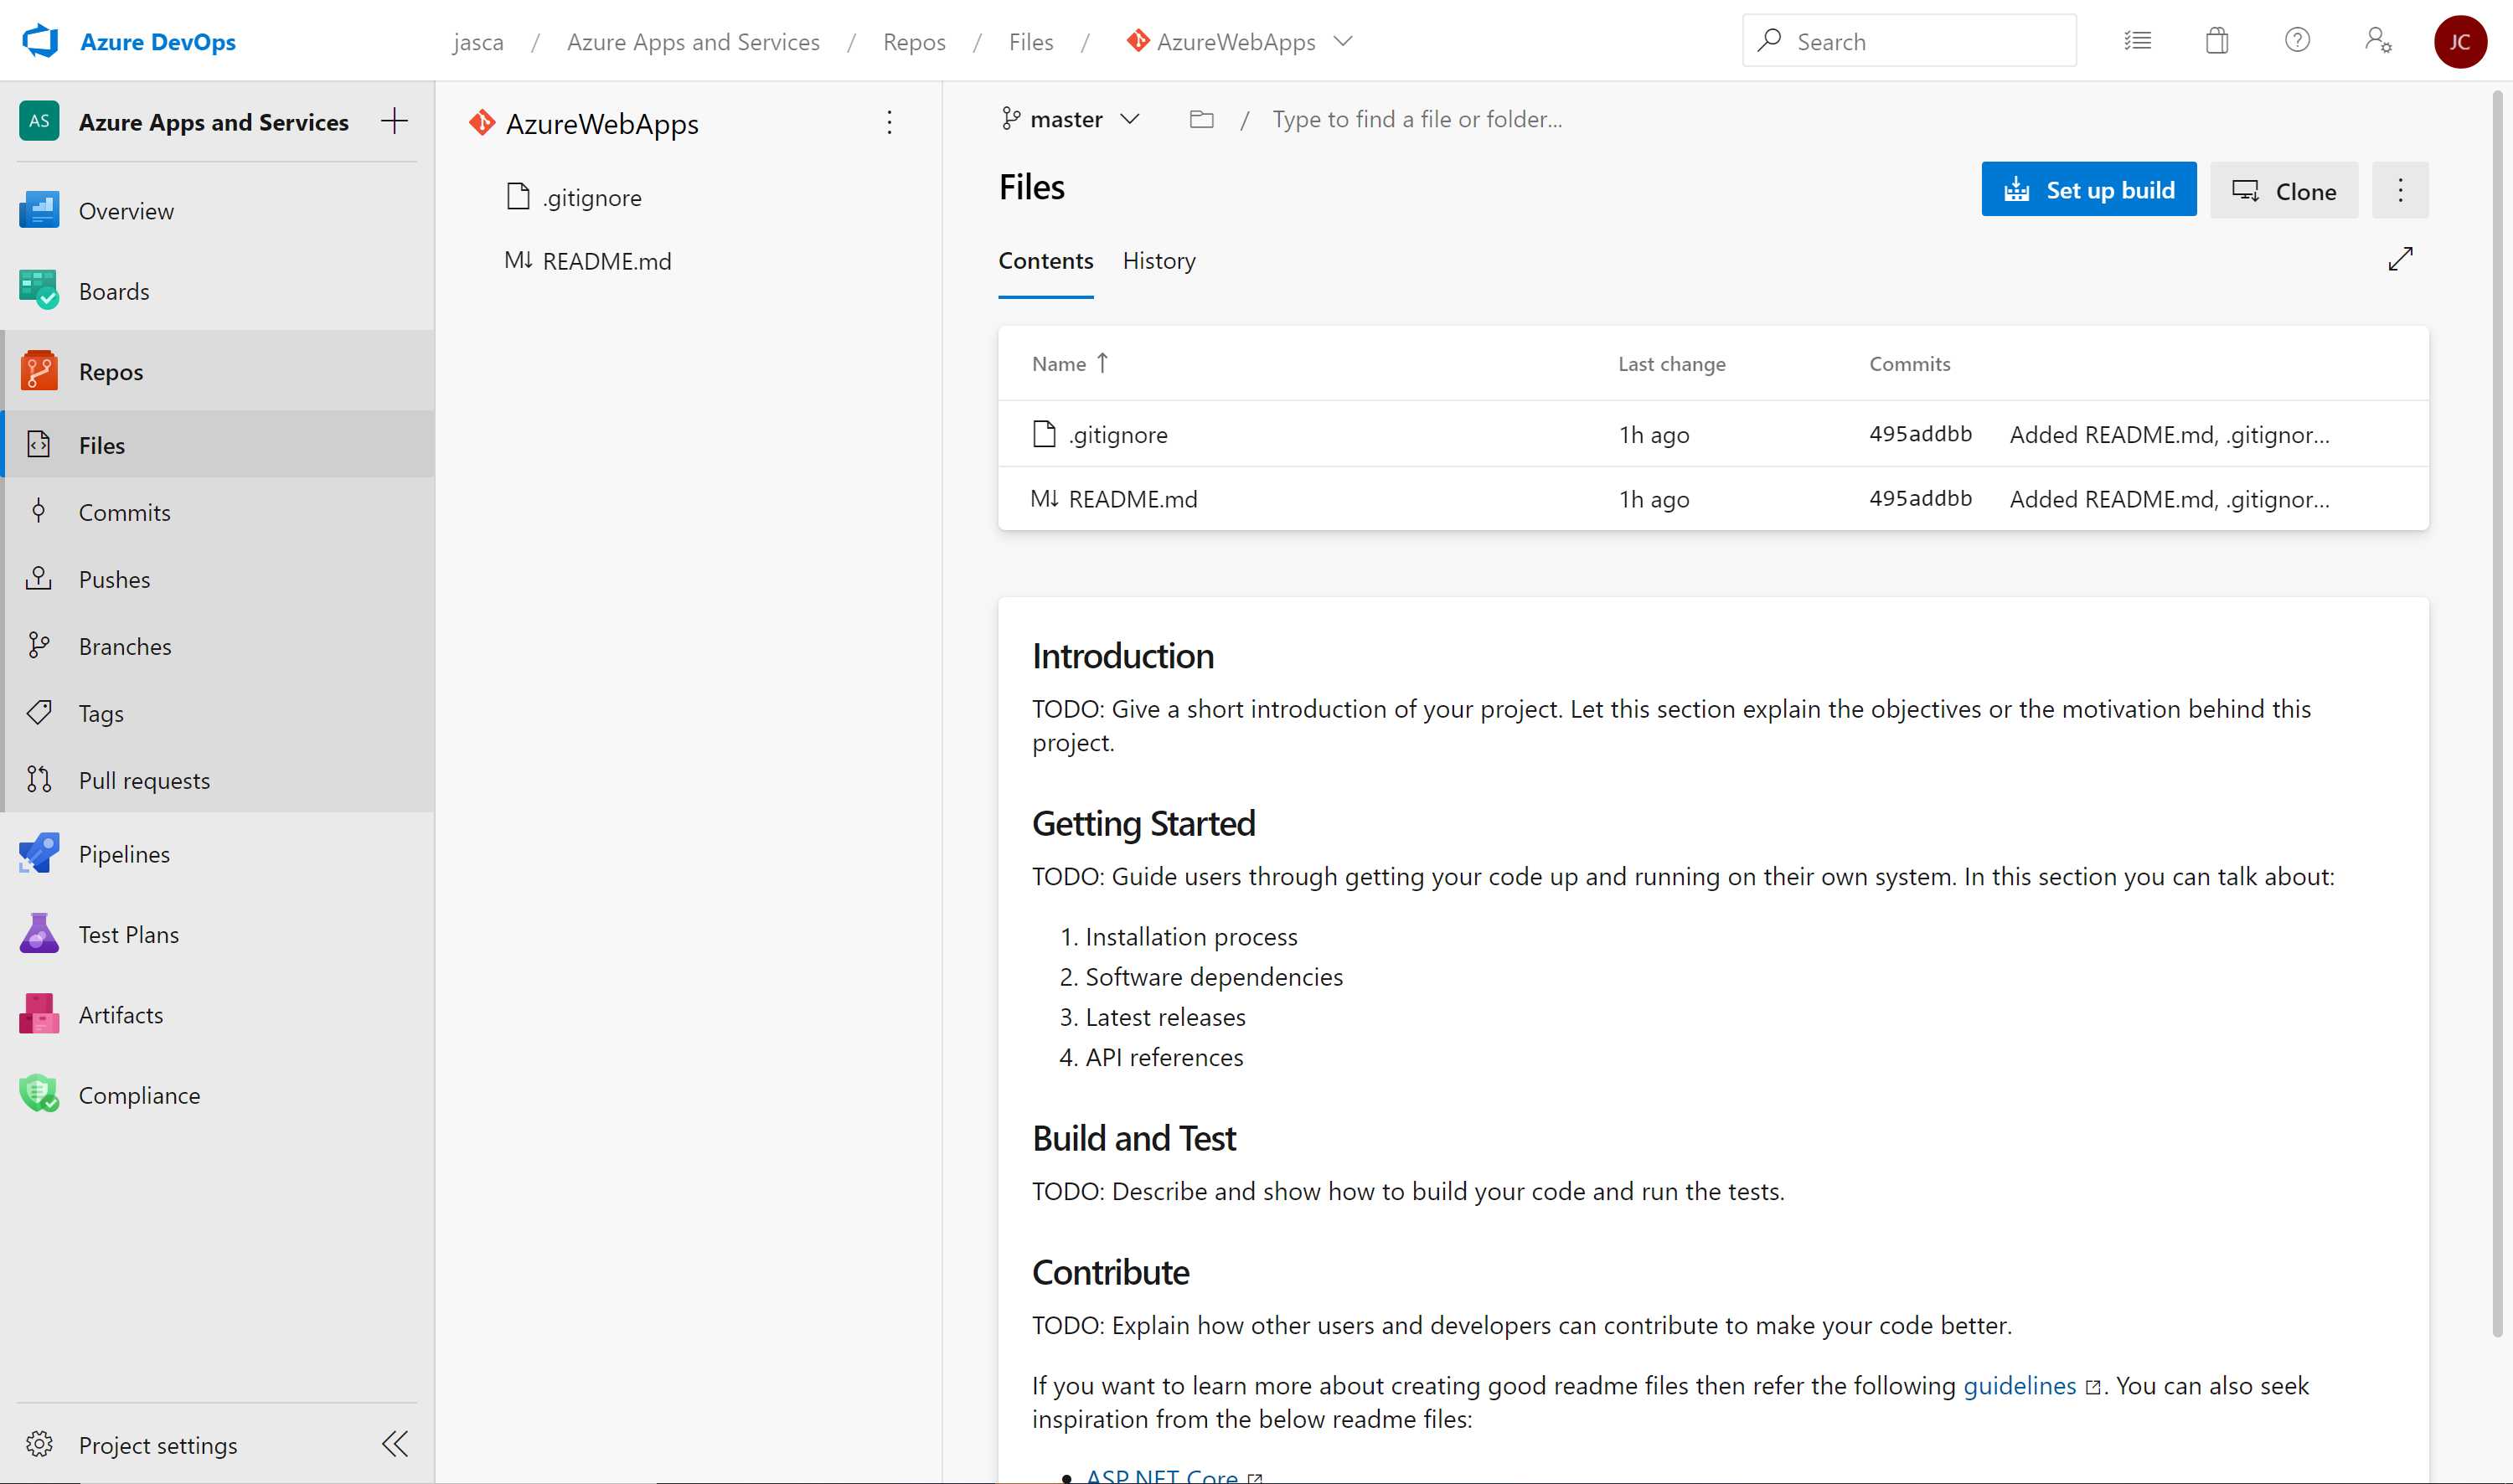Switch to the History tab
The height and width of the screenshot is (1484, 2513).
[1158, 260]
